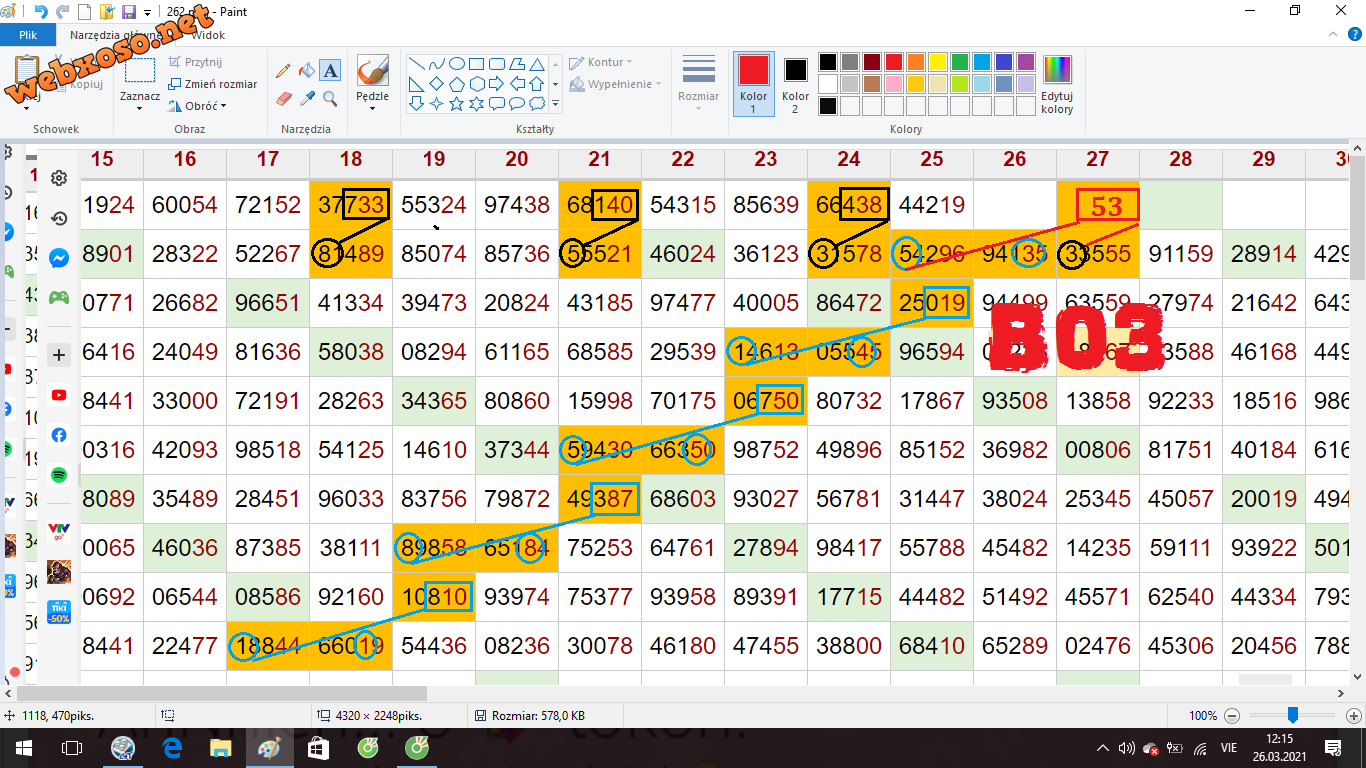
Task: Expand the shapes gallery with More arrow
Action: point(556,103)
